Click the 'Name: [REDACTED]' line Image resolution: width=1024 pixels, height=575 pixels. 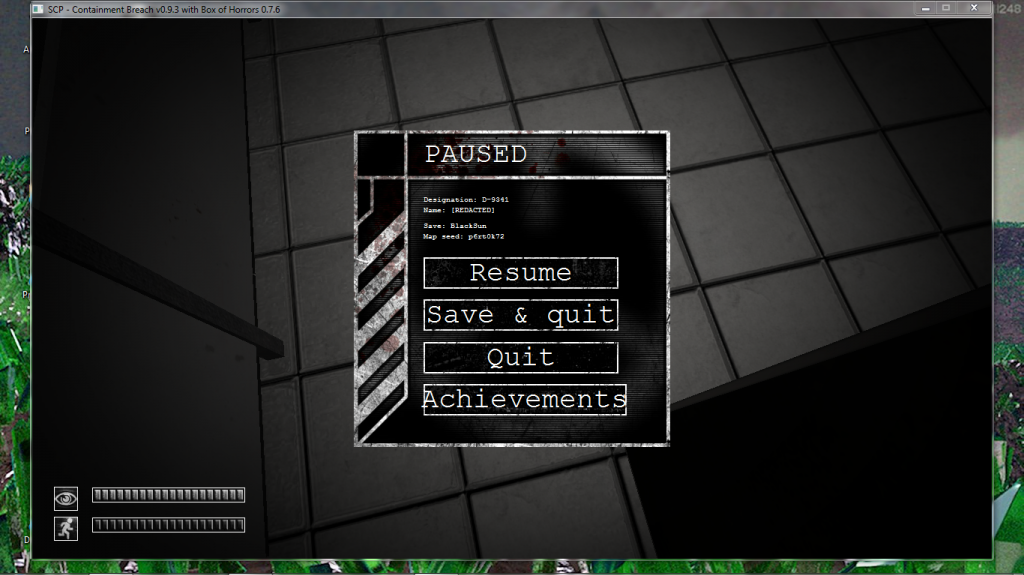459,210
